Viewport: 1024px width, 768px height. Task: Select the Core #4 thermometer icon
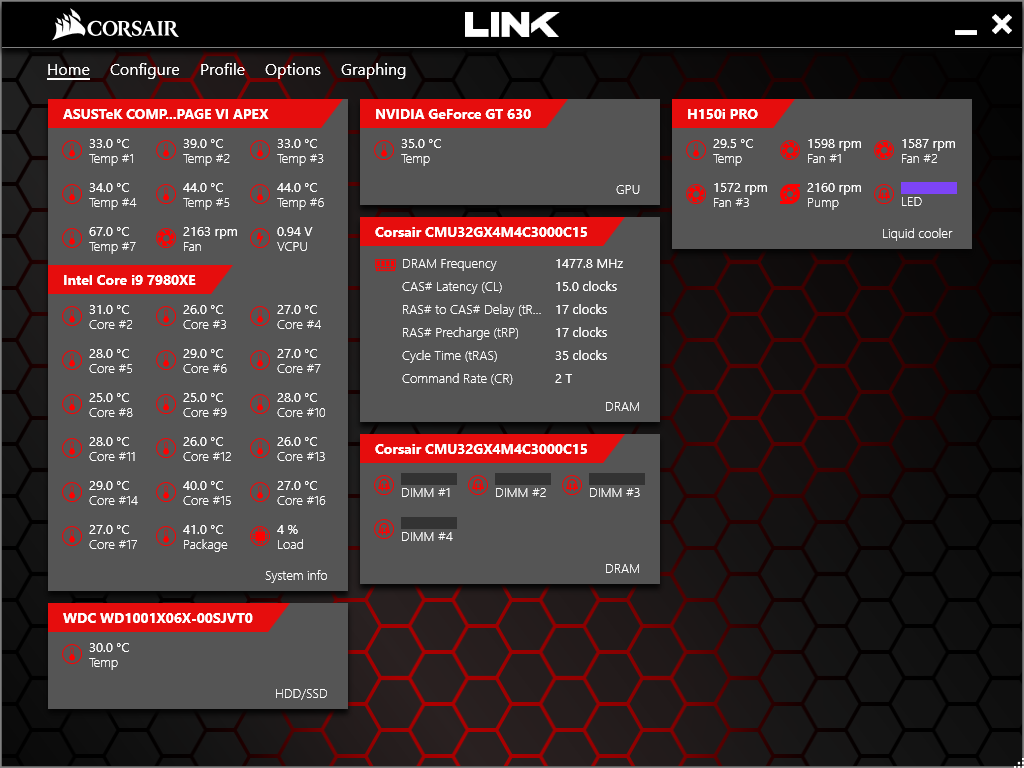260,317
